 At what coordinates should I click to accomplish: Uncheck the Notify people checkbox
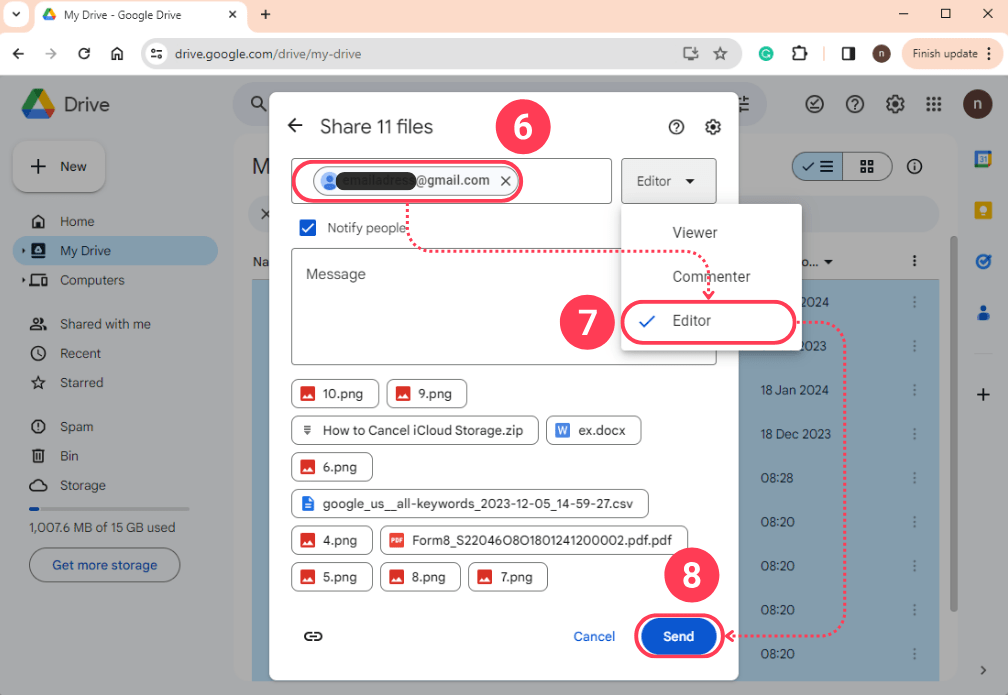pos(309,228)
